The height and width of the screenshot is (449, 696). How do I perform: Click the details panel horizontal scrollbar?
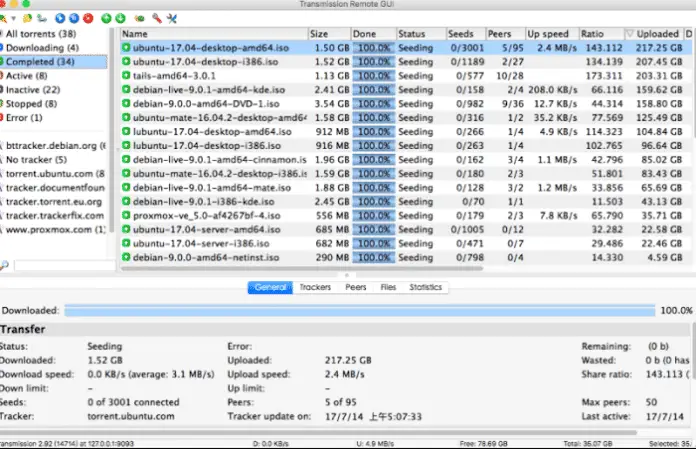(318, 432)
